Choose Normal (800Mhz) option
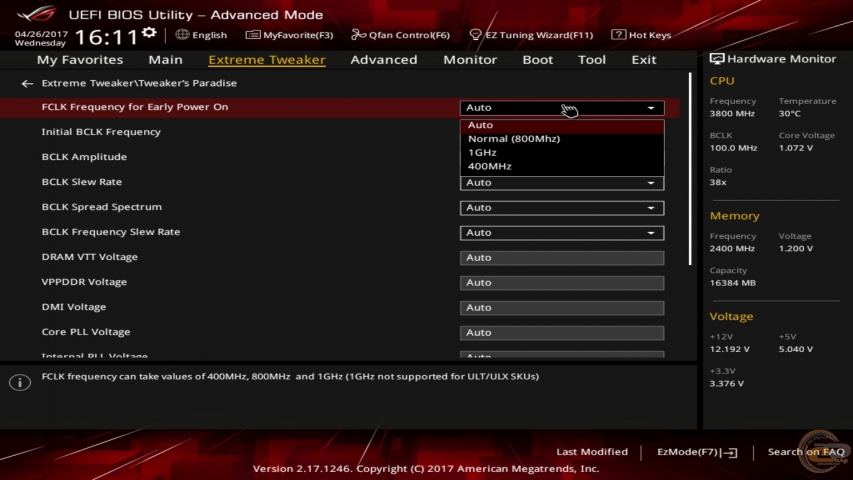Viewport: 853px width, 480px height. [x=562, y=139]
